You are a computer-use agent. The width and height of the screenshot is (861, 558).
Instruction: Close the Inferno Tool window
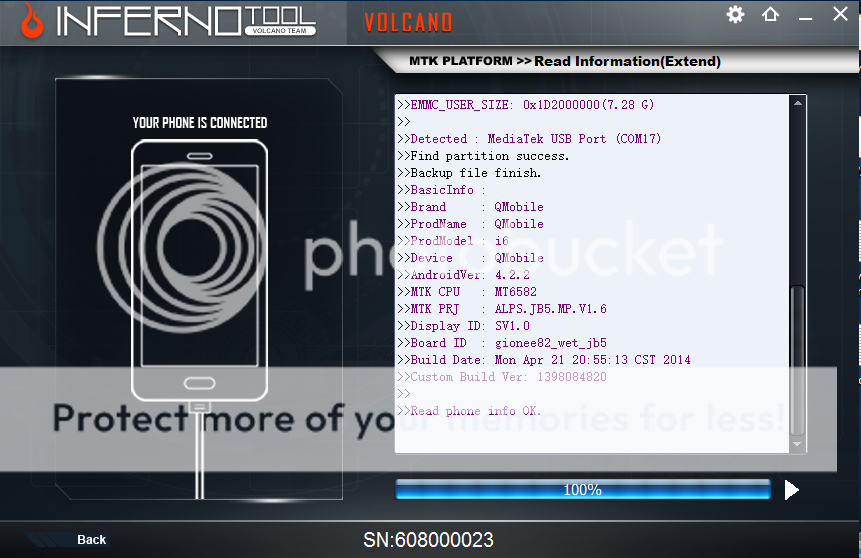pyautogui.click(x=840, y=14)
